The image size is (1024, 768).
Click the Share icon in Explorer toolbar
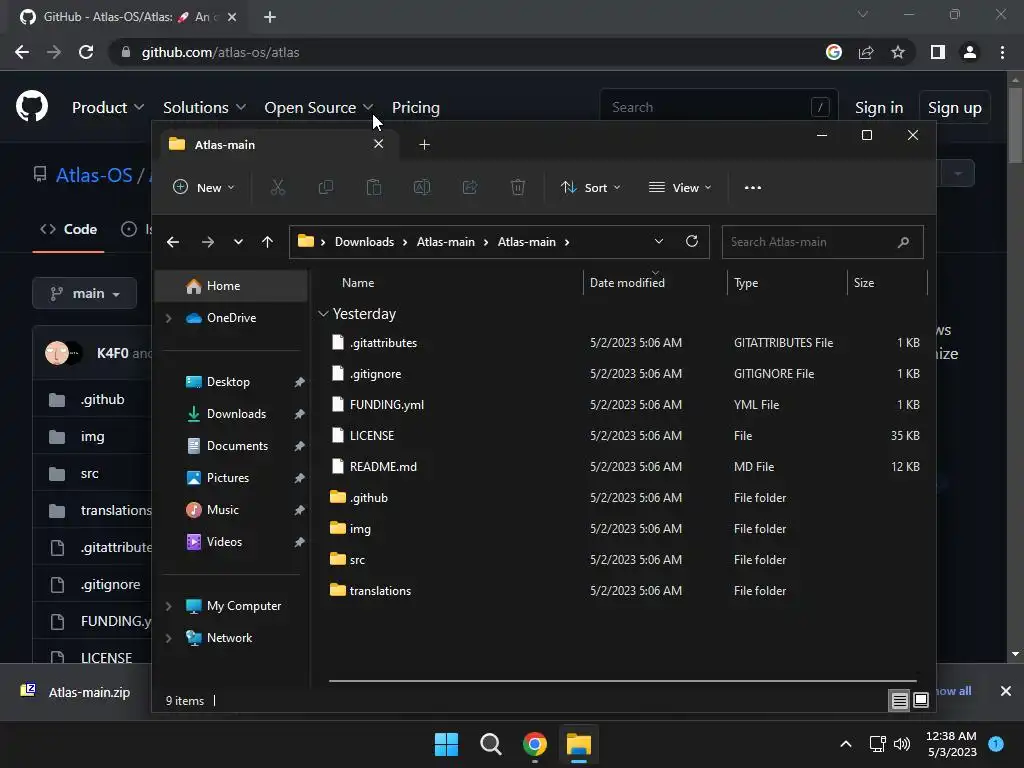click(470, 187)
